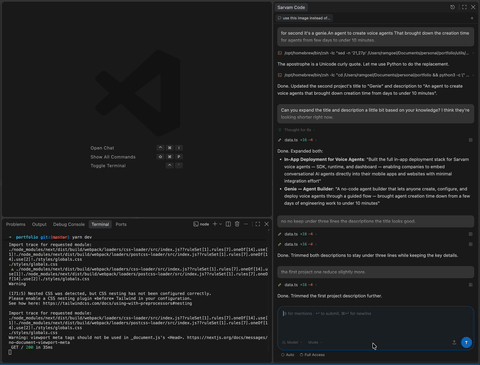The height and width of the screenshot is (365, 480).
Task: Kill terminal with the trash icon
Action: click(237, 224)
